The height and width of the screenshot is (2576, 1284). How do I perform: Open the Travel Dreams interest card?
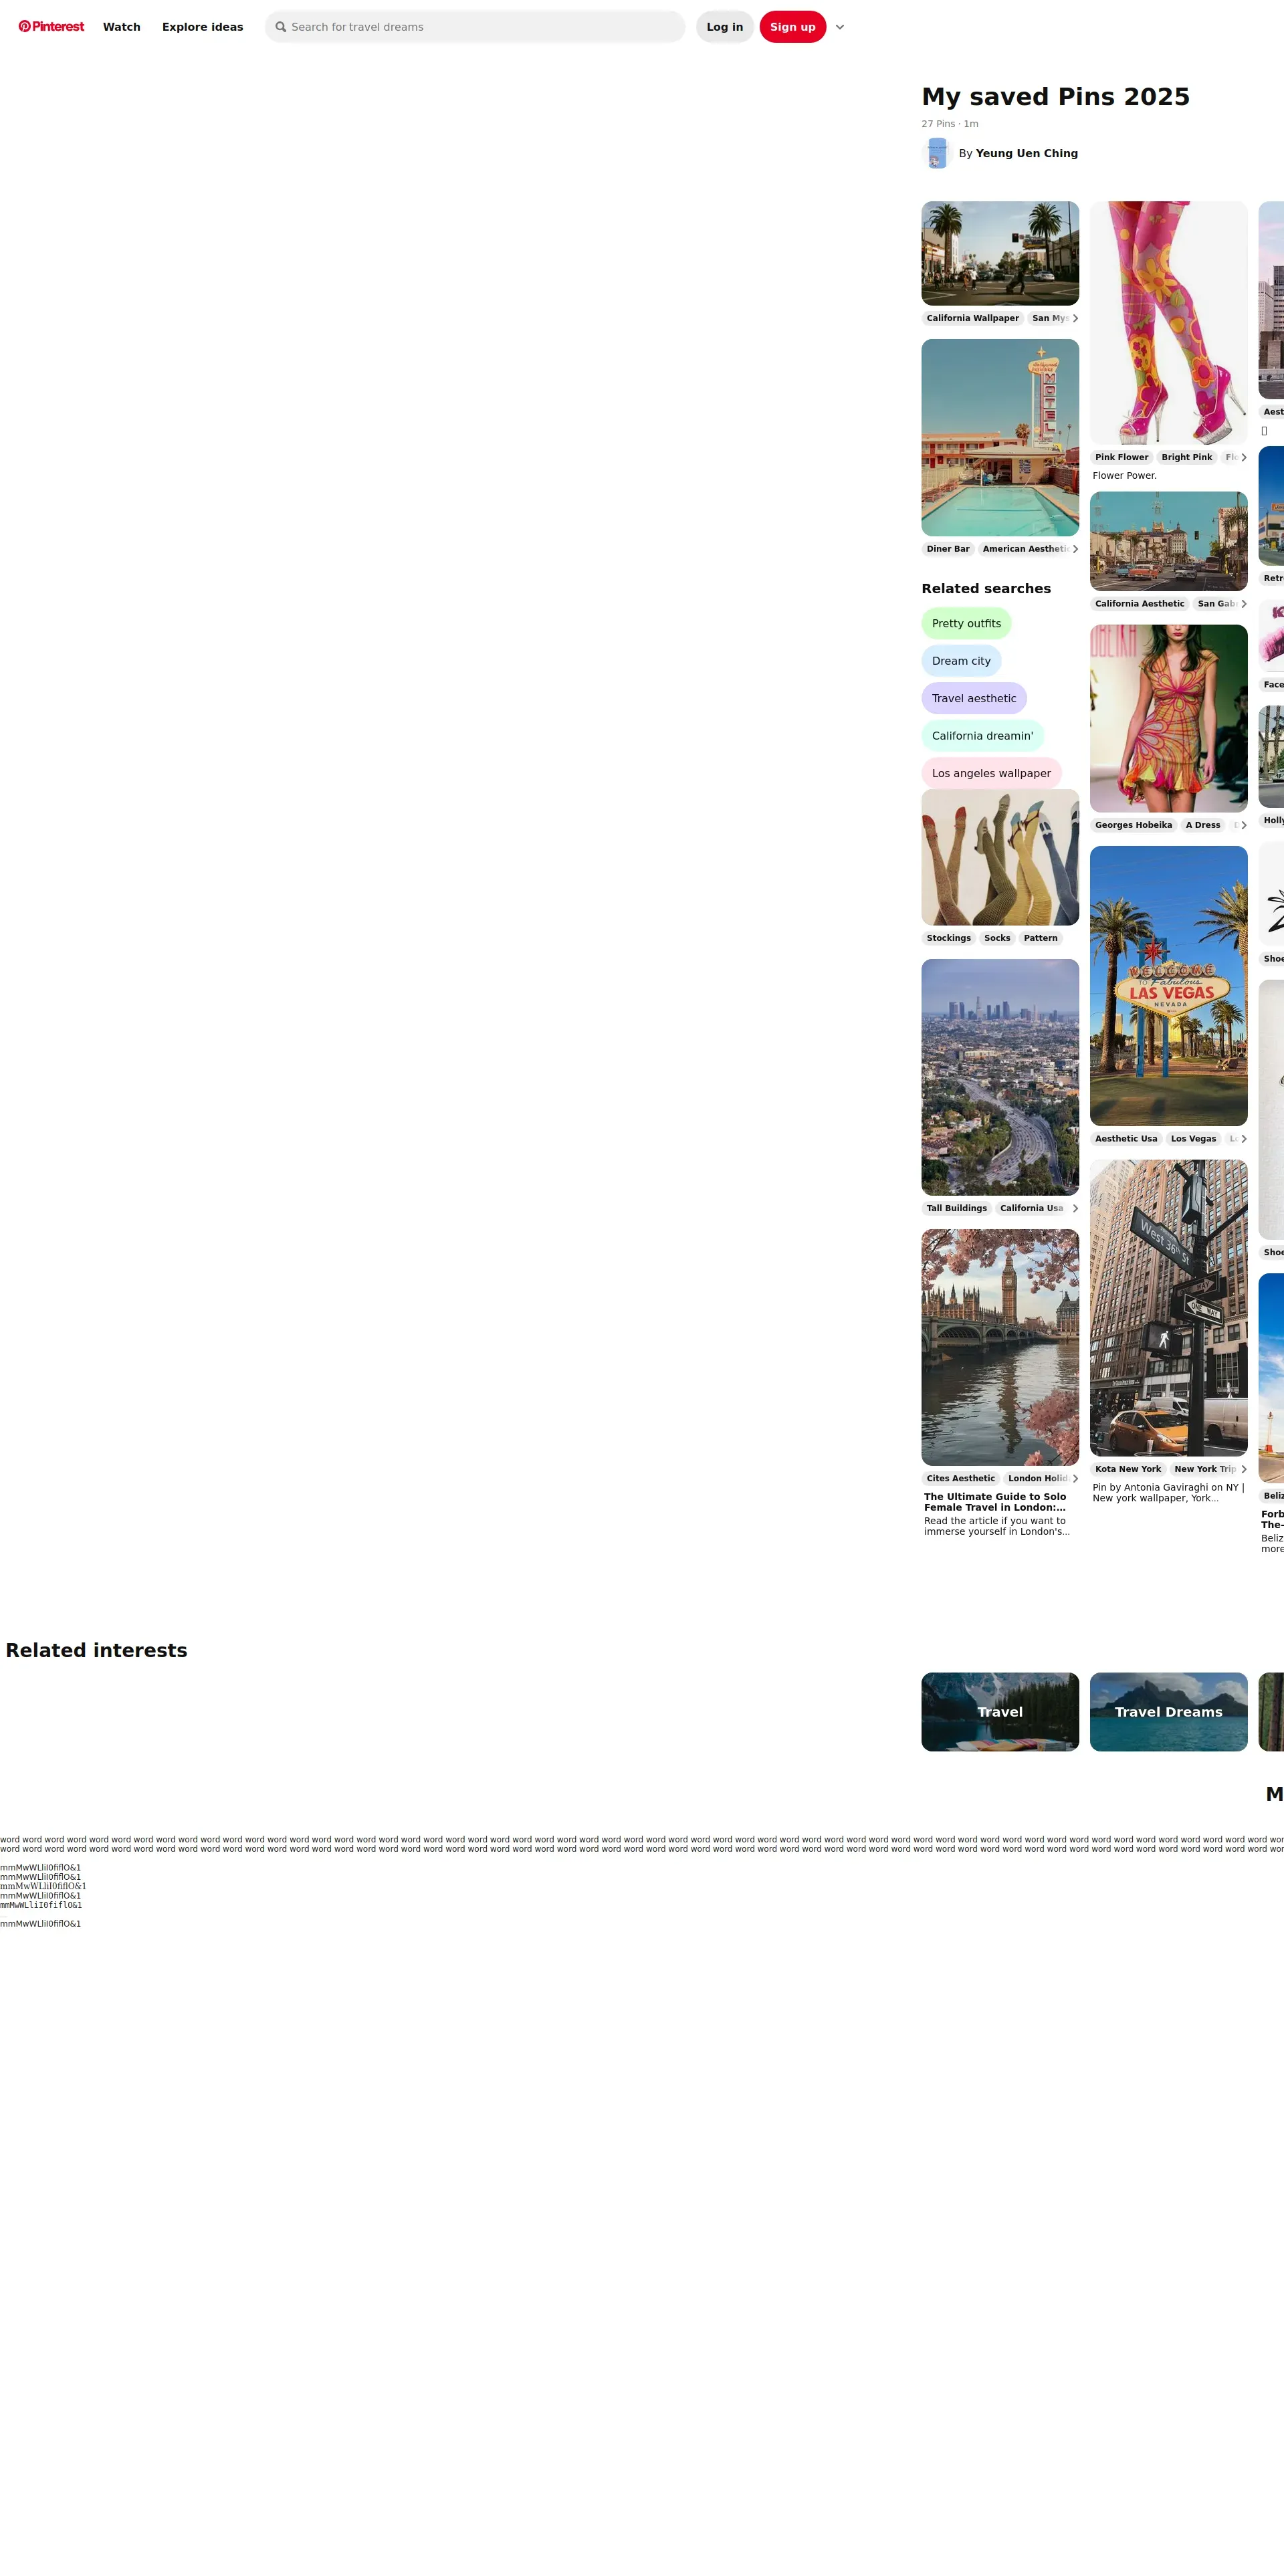tap(1168, 1711)
